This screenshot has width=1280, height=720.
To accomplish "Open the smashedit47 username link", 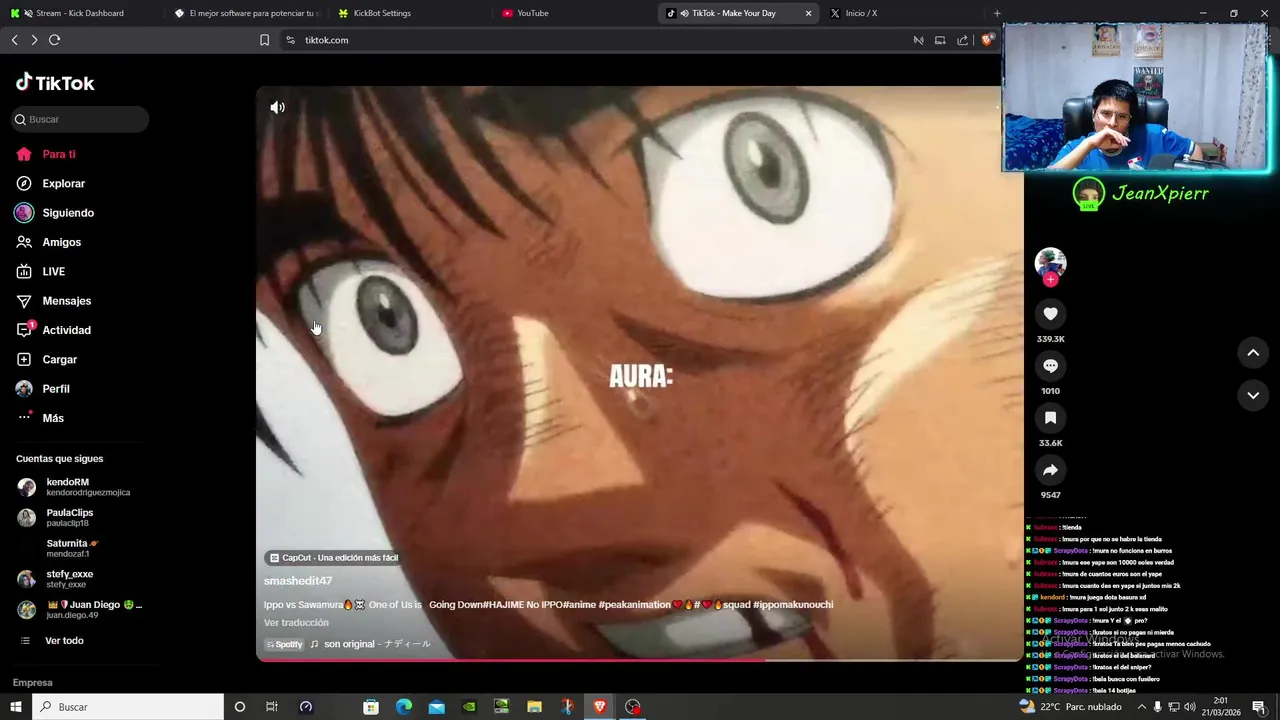I will coord(298,581).
